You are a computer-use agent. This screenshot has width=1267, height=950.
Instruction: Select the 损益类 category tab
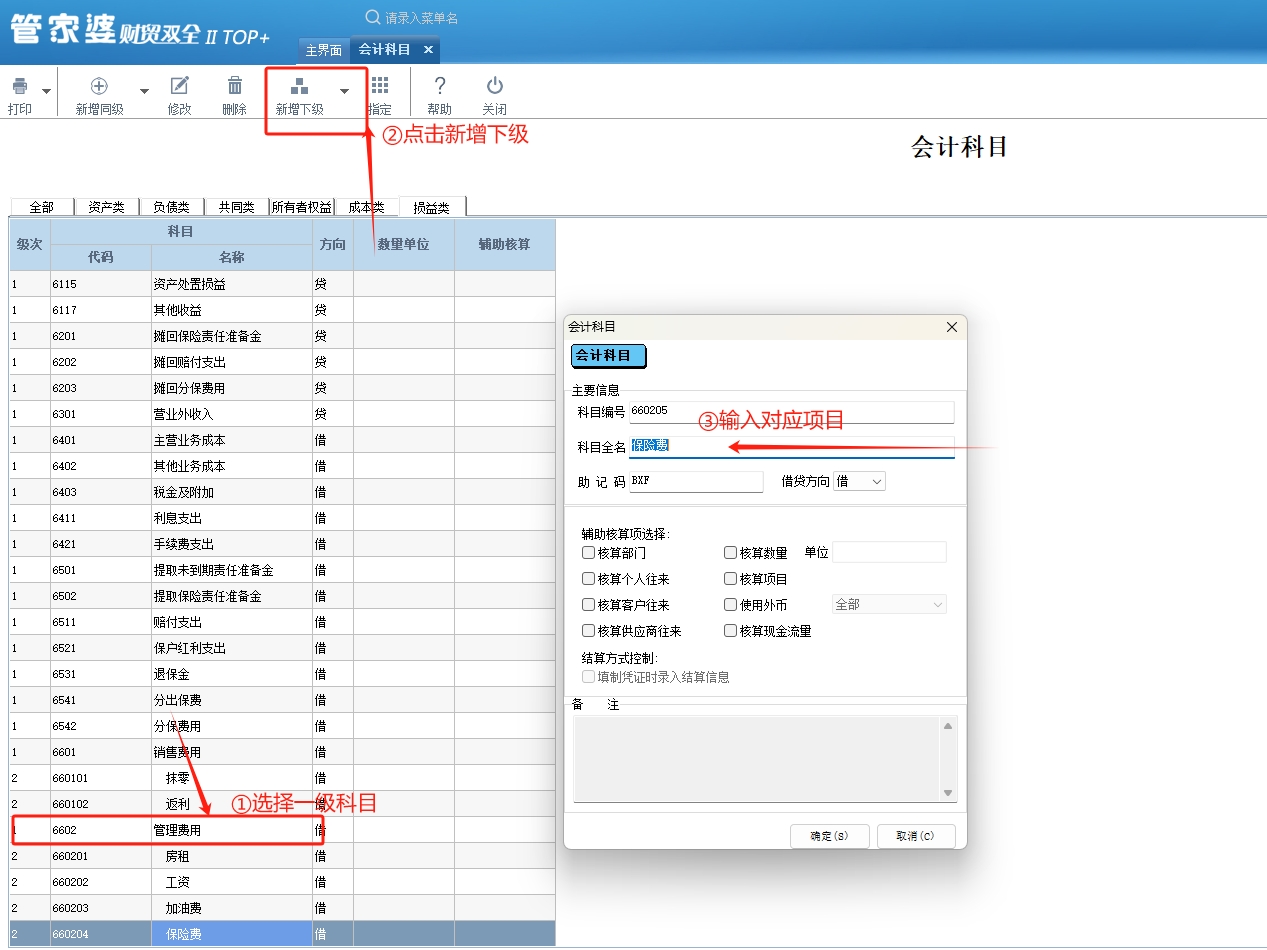432,207
